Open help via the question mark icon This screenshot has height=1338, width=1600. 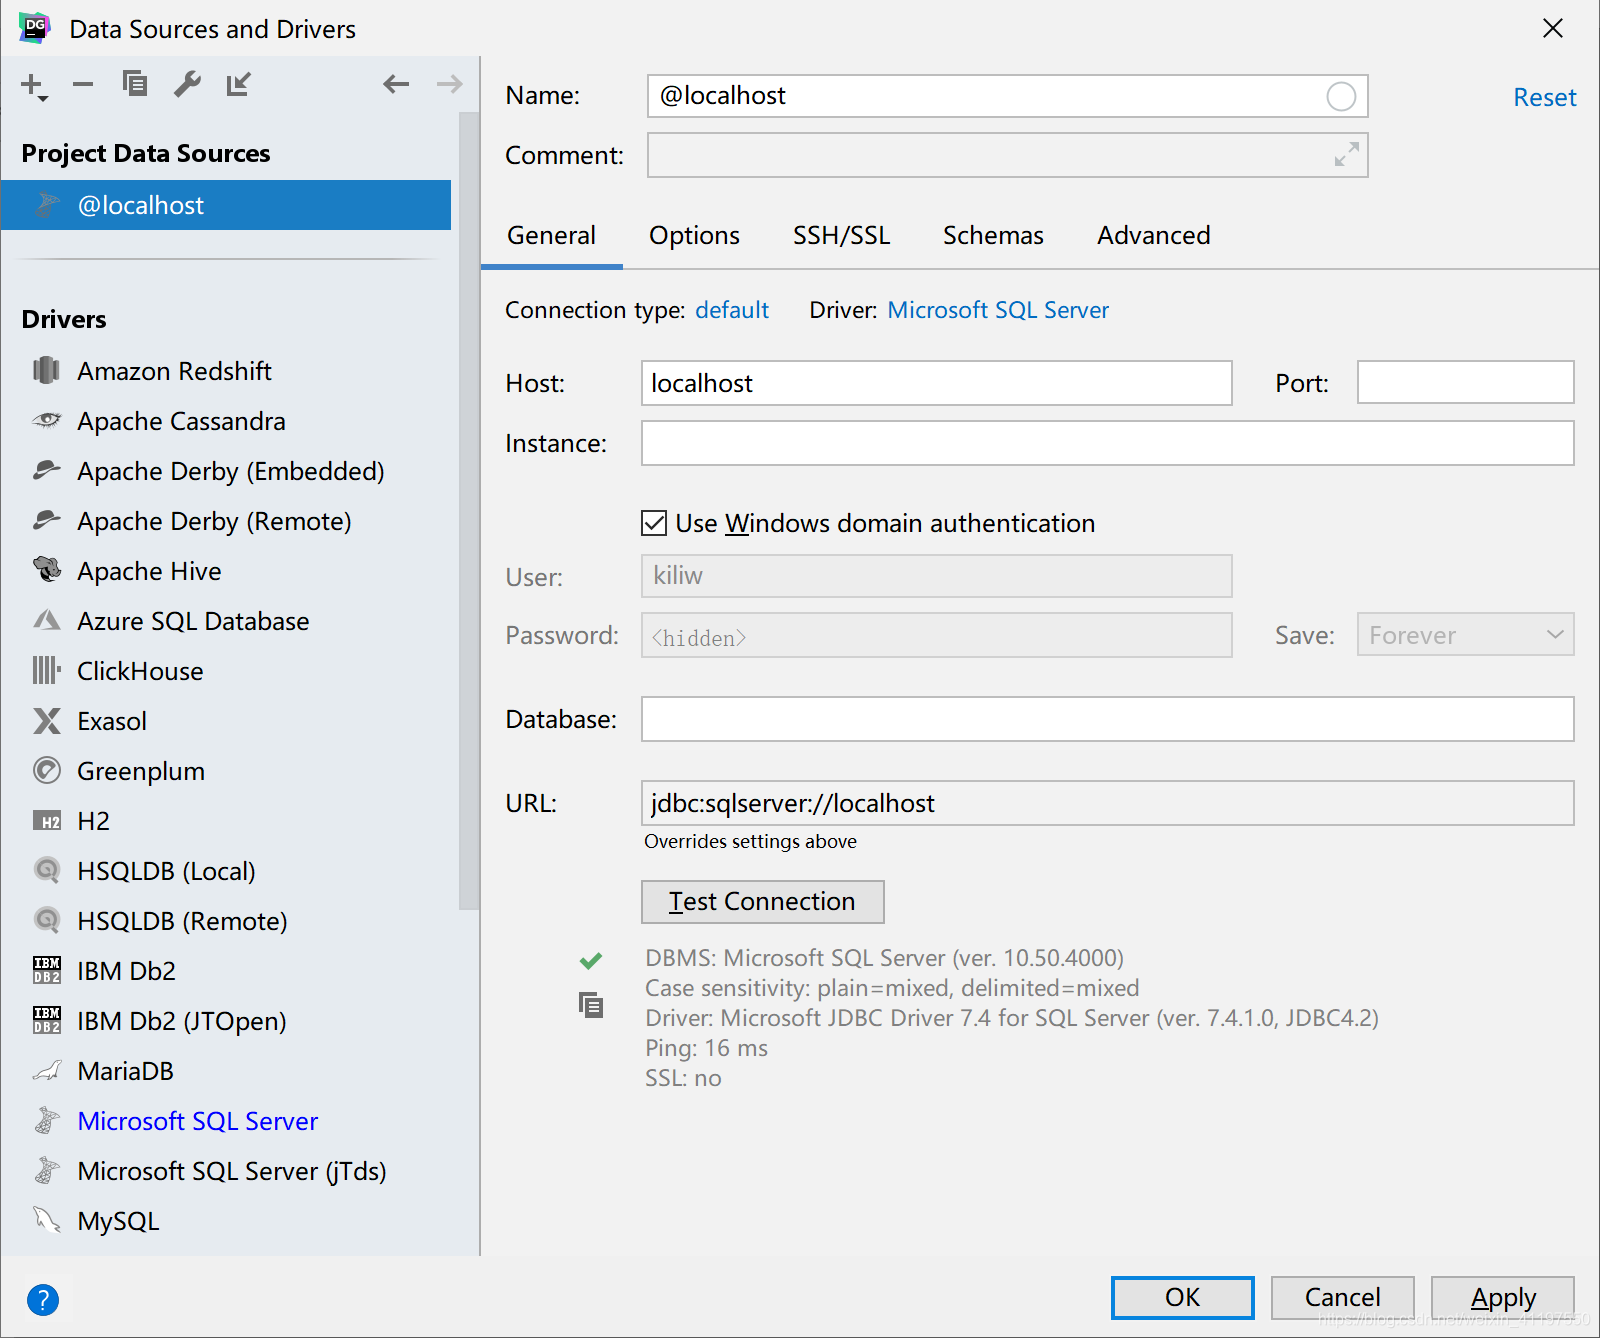pyautogui.click(x=42, y=1299)
